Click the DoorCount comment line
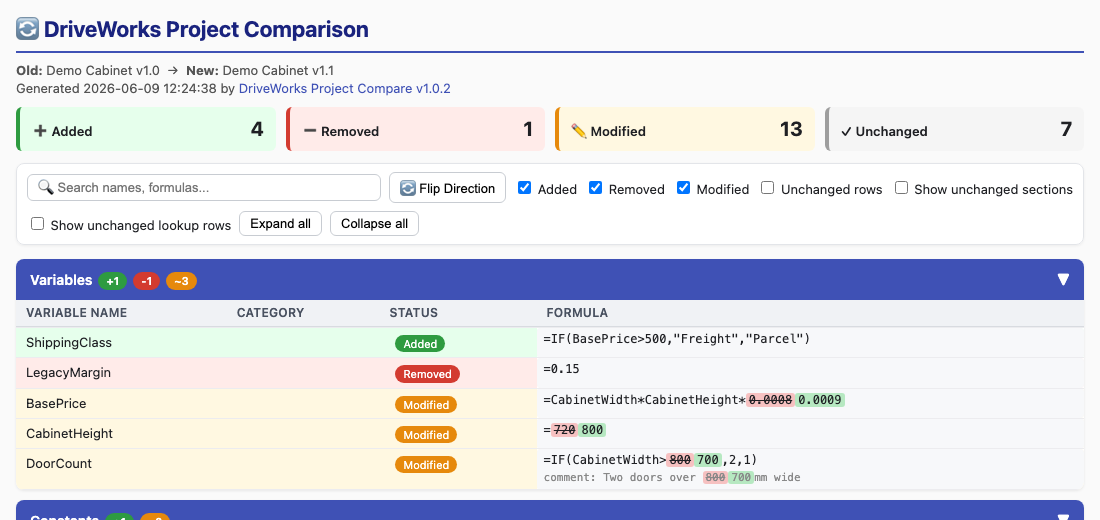1100x520 pixels. pos(672,478)
